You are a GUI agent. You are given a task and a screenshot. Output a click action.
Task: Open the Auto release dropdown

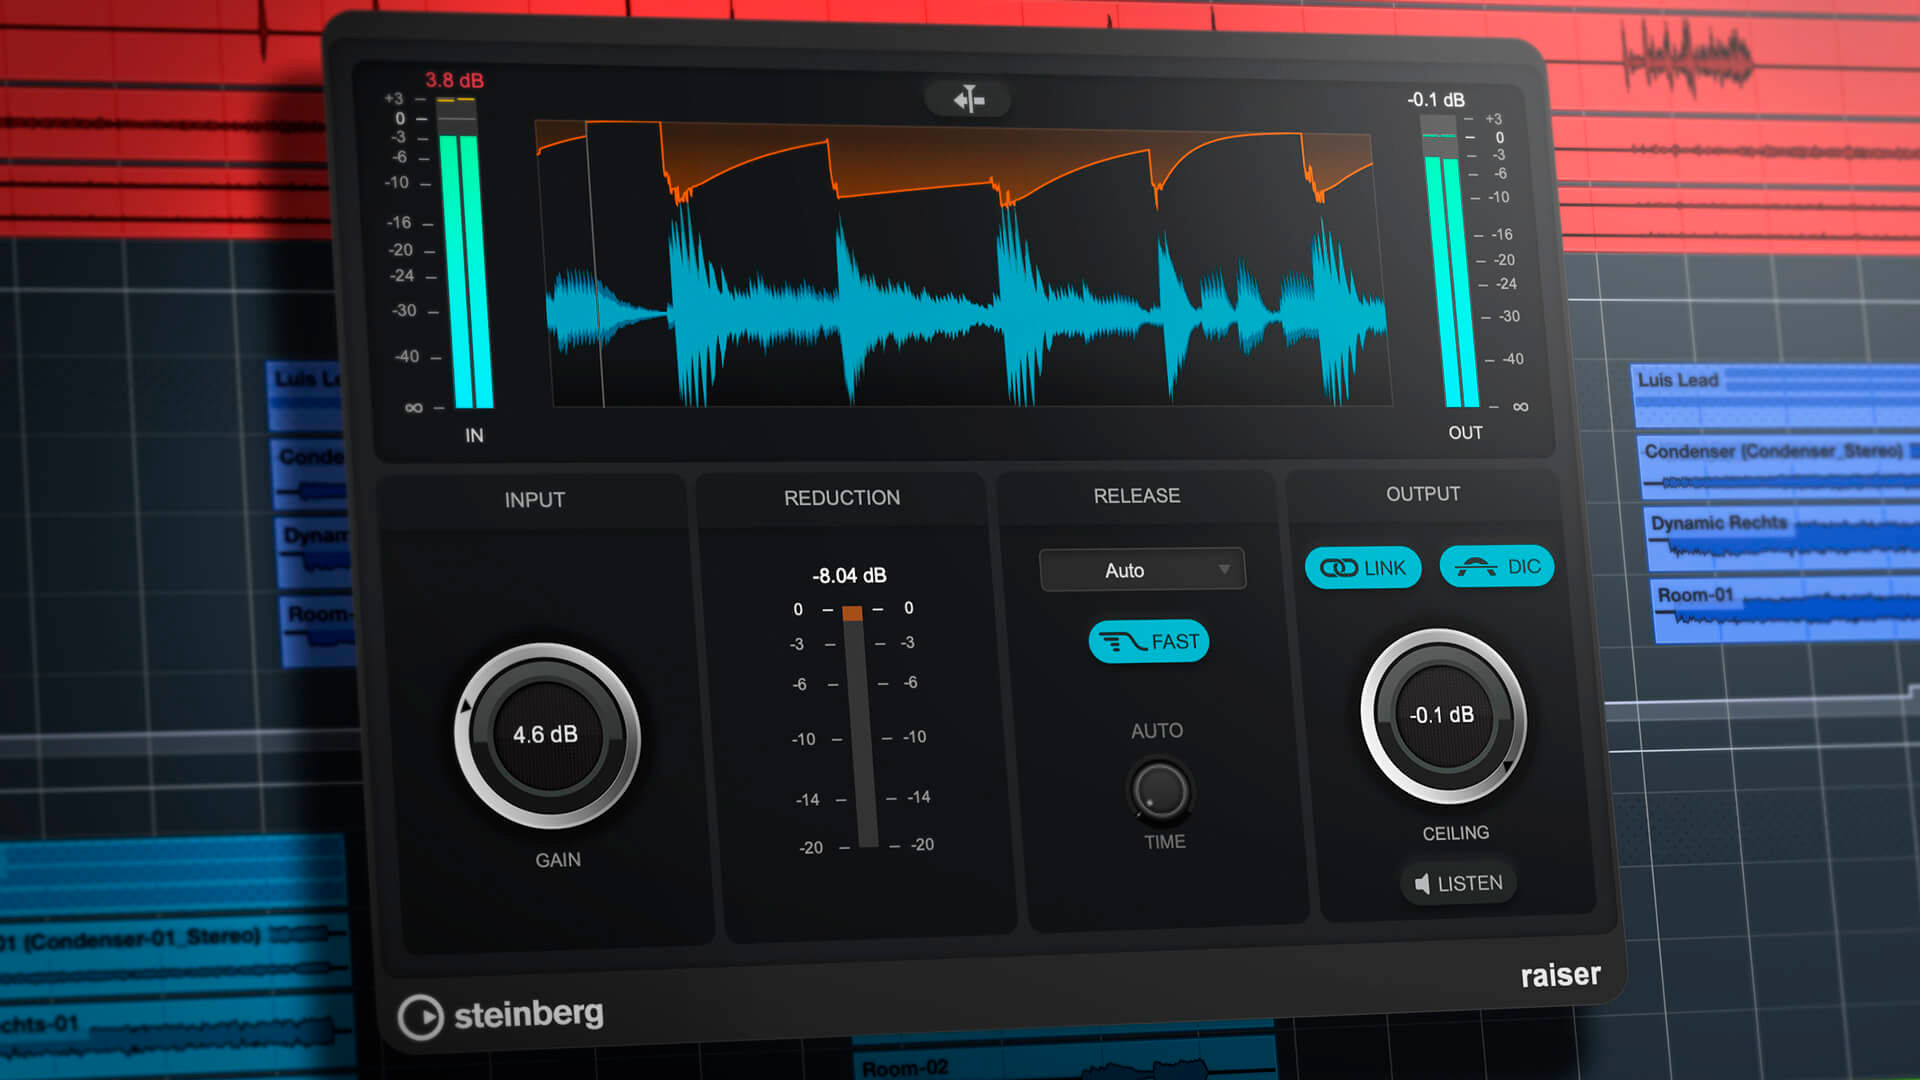coord(1141,570)
